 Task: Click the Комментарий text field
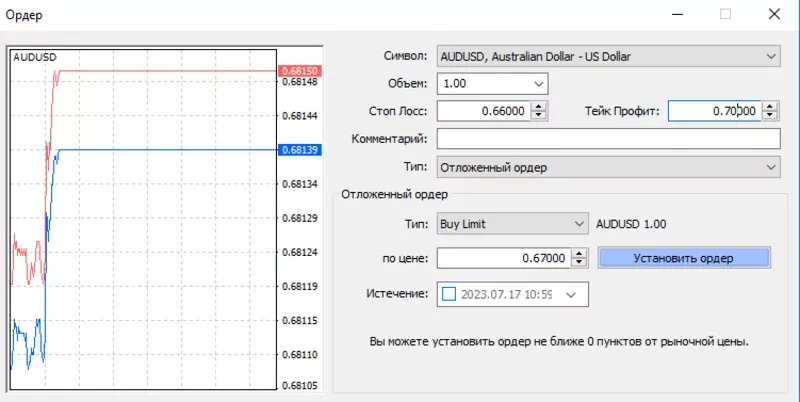[608, 139]
